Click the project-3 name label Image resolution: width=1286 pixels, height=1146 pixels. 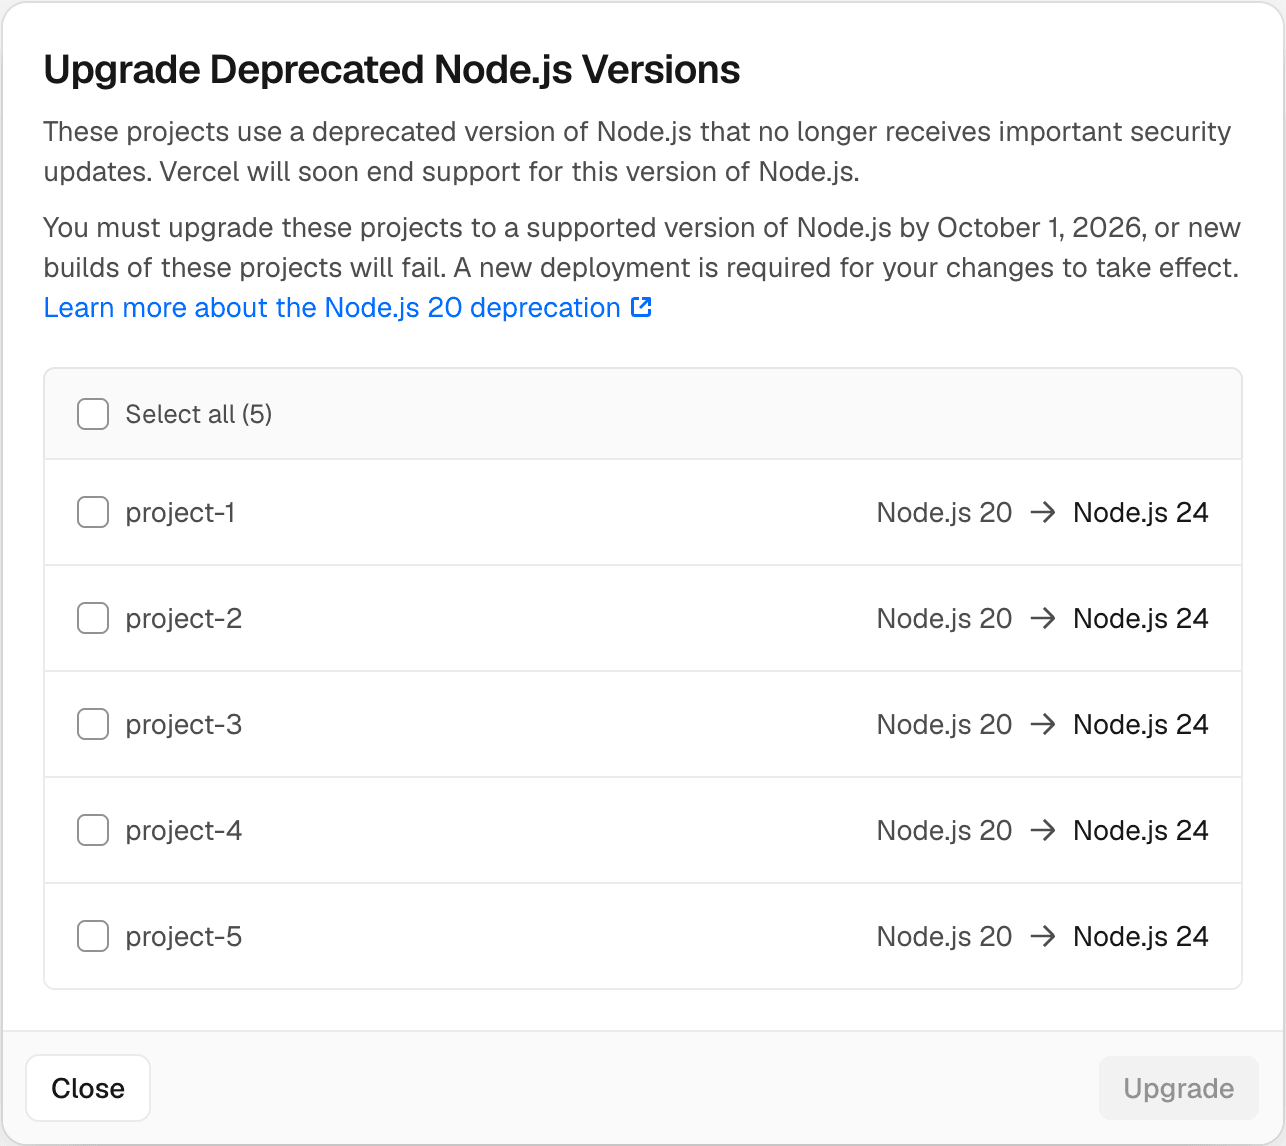click(x=183, y=725)
